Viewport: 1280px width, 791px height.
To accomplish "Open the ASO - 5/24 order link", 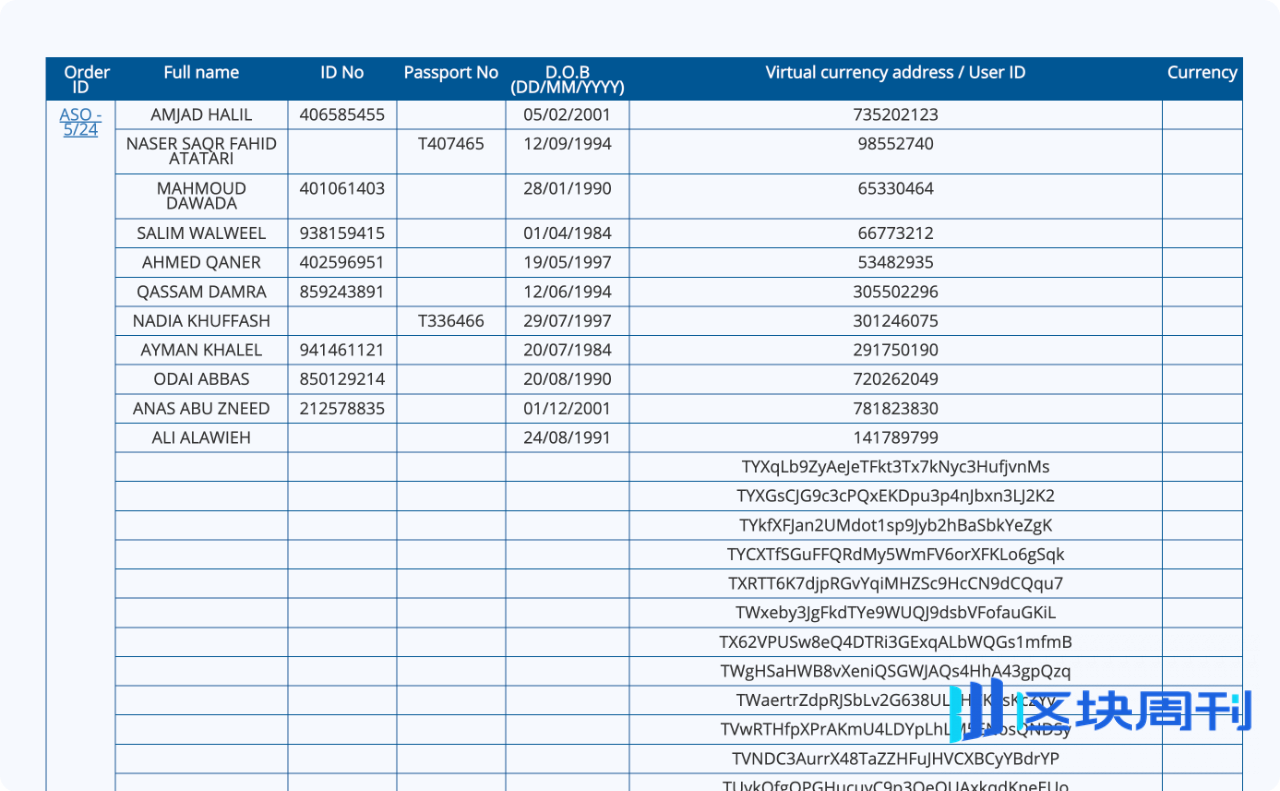I will 80,122.
